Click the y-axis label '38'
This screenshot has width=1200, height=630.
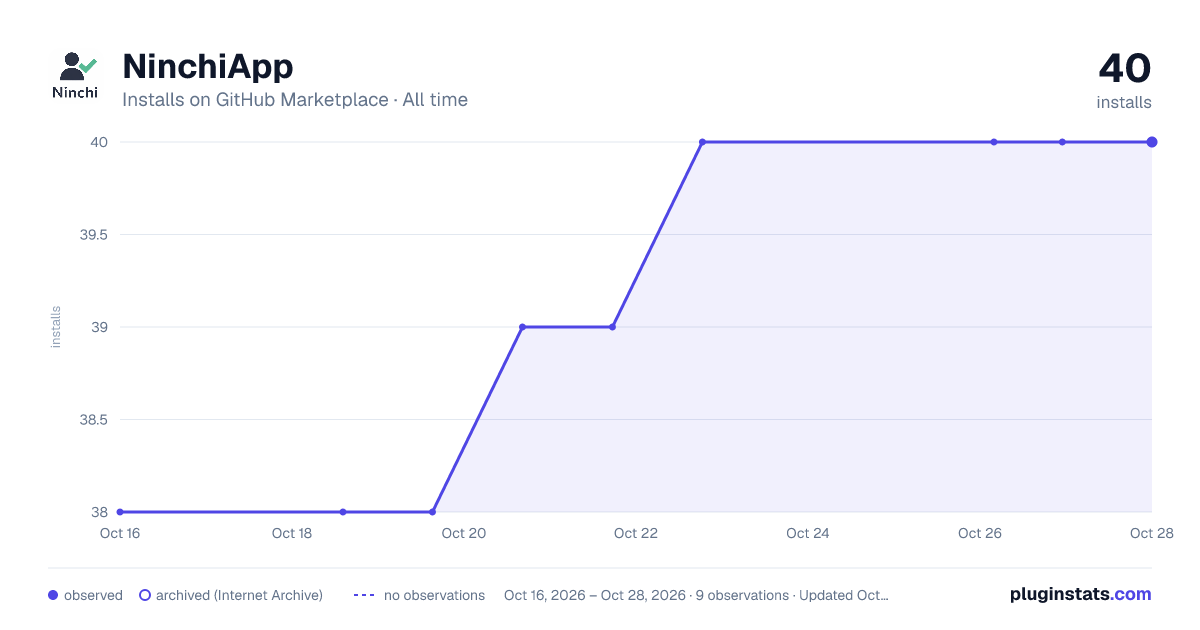[x=100, y=512]
